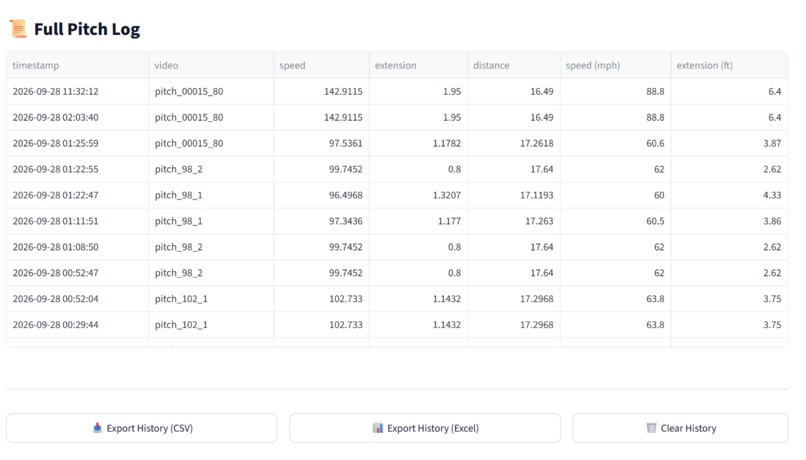Click timestamp 2026-09-28 02:03:40

click(56, 117)
